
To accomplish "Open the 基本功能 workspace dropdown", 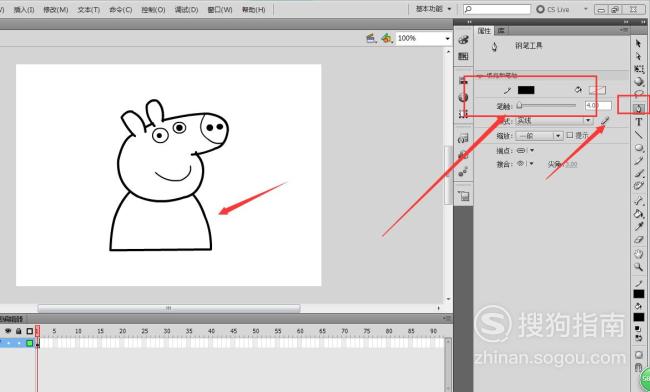I will tap(433, 9).
